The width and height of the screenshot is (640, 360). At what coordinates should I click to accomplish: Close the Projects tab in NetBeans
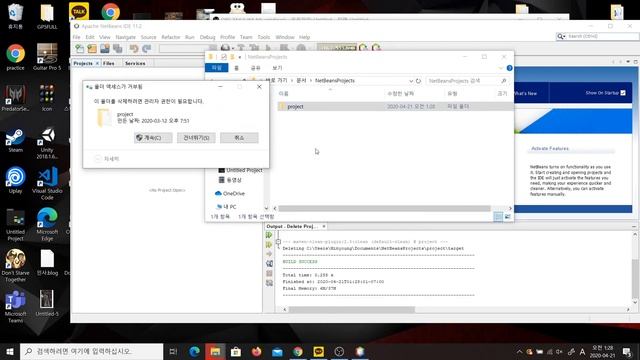pos(97,64)
